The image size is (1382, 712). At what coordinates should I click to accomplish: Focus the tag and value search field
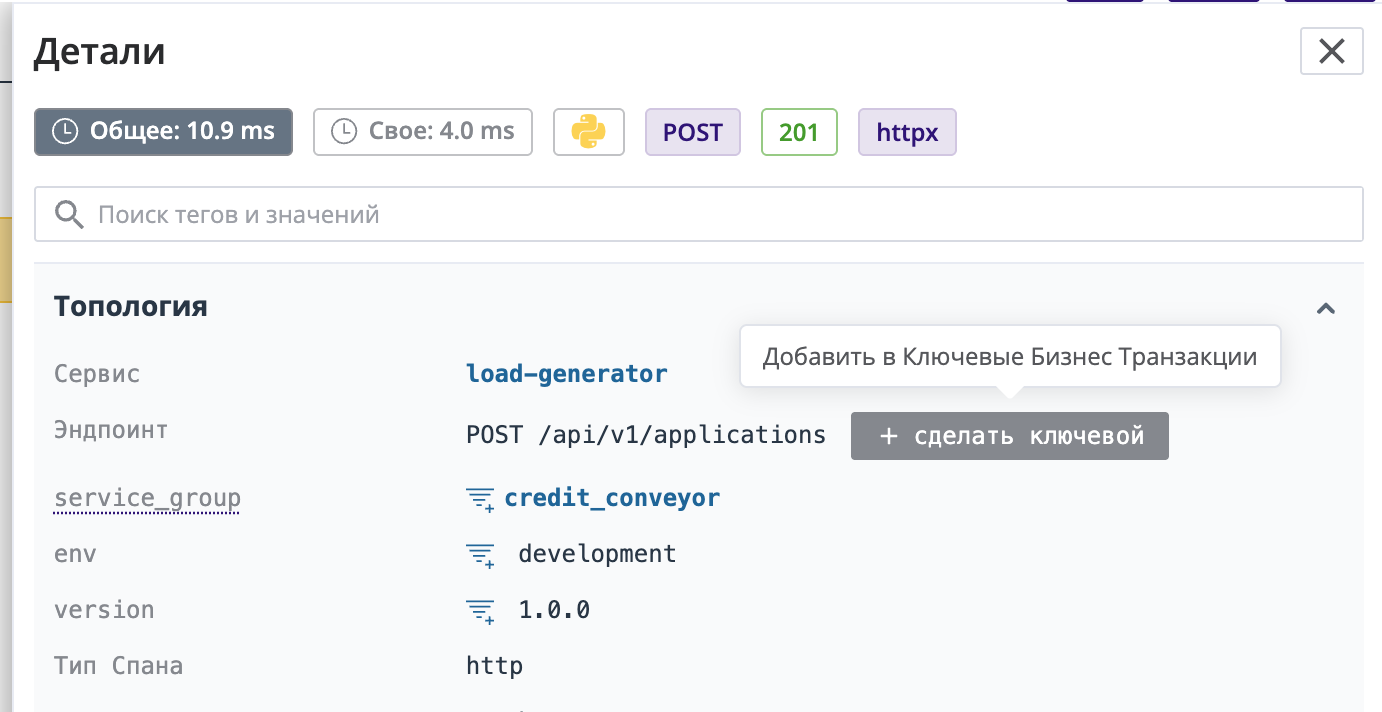[720, 214]
